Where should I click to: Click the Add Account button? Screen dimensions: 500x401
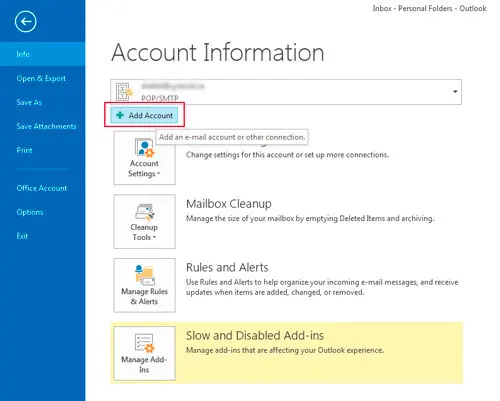pyautogui.click(x=144, y=115)
